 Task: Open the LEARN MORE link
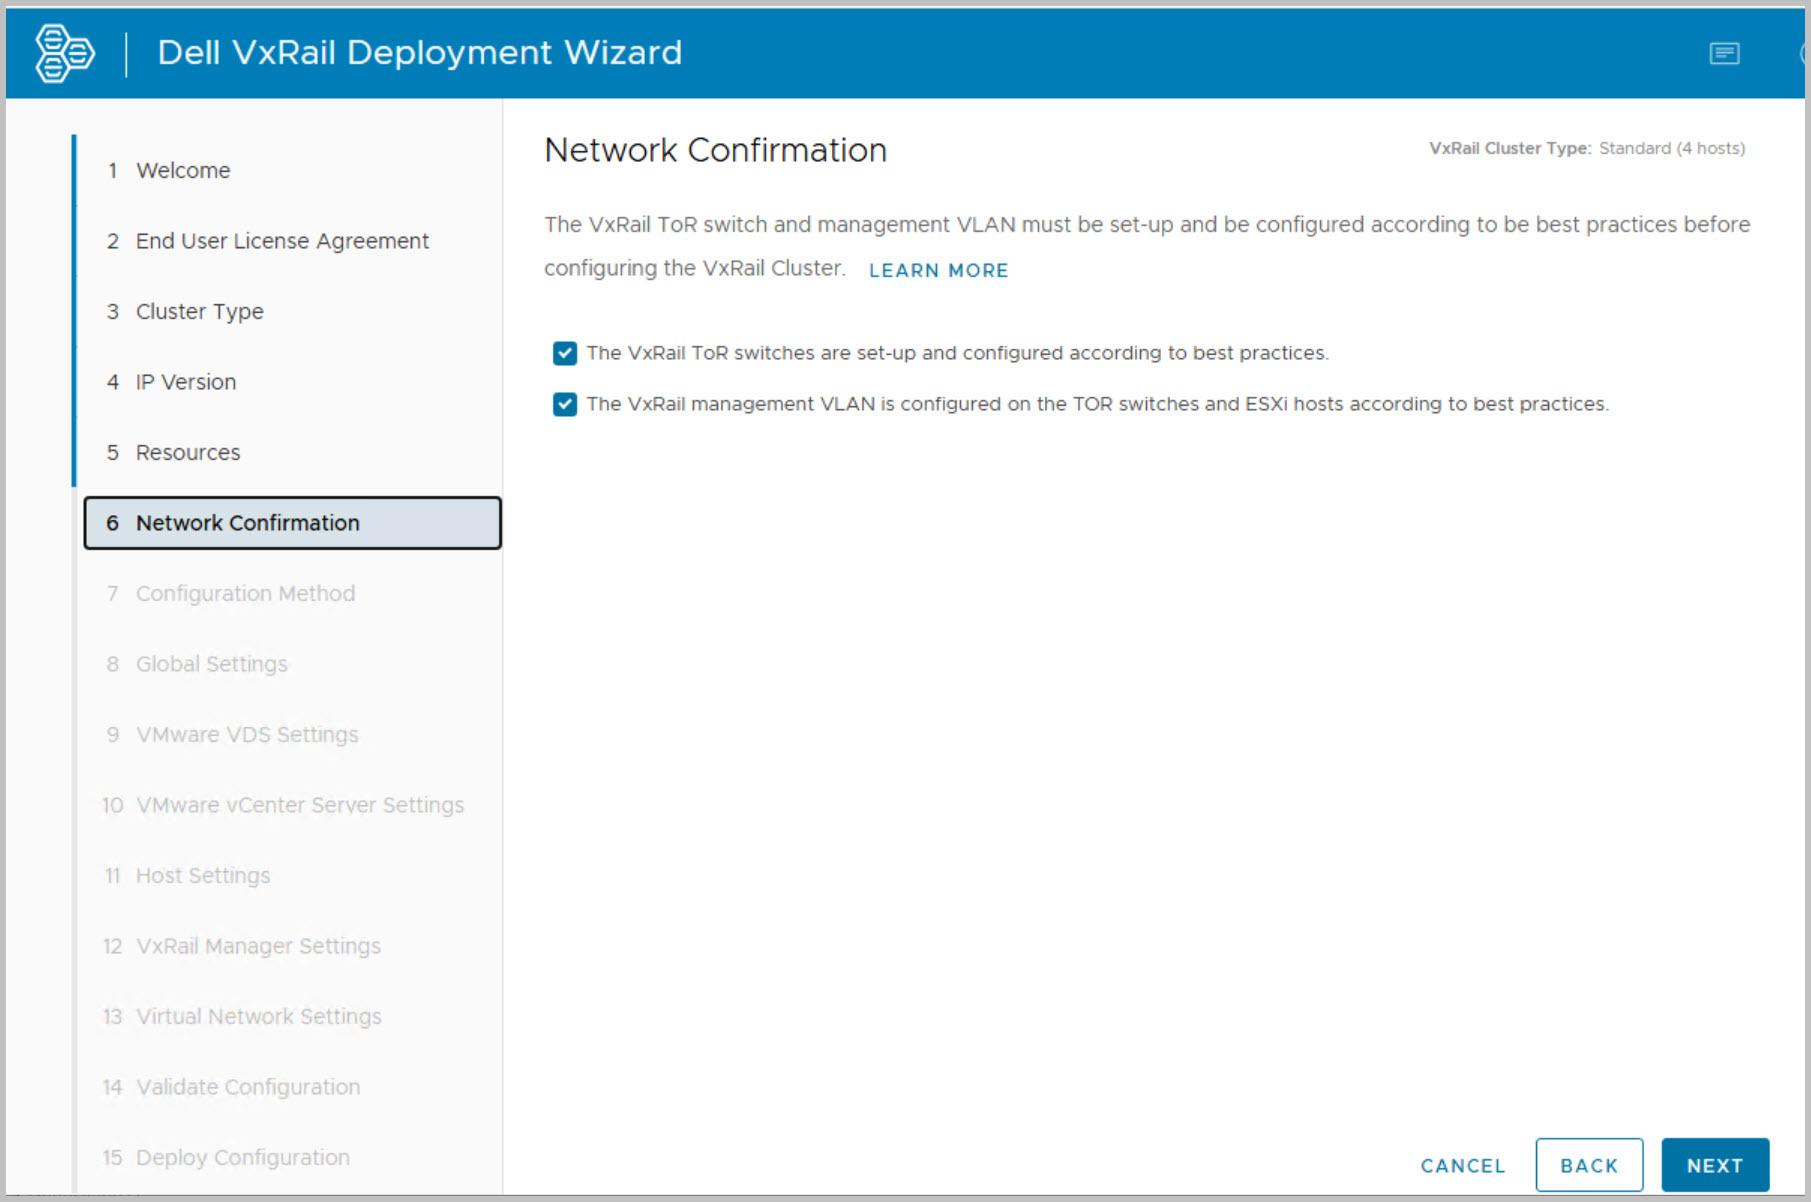pos(938,270)
